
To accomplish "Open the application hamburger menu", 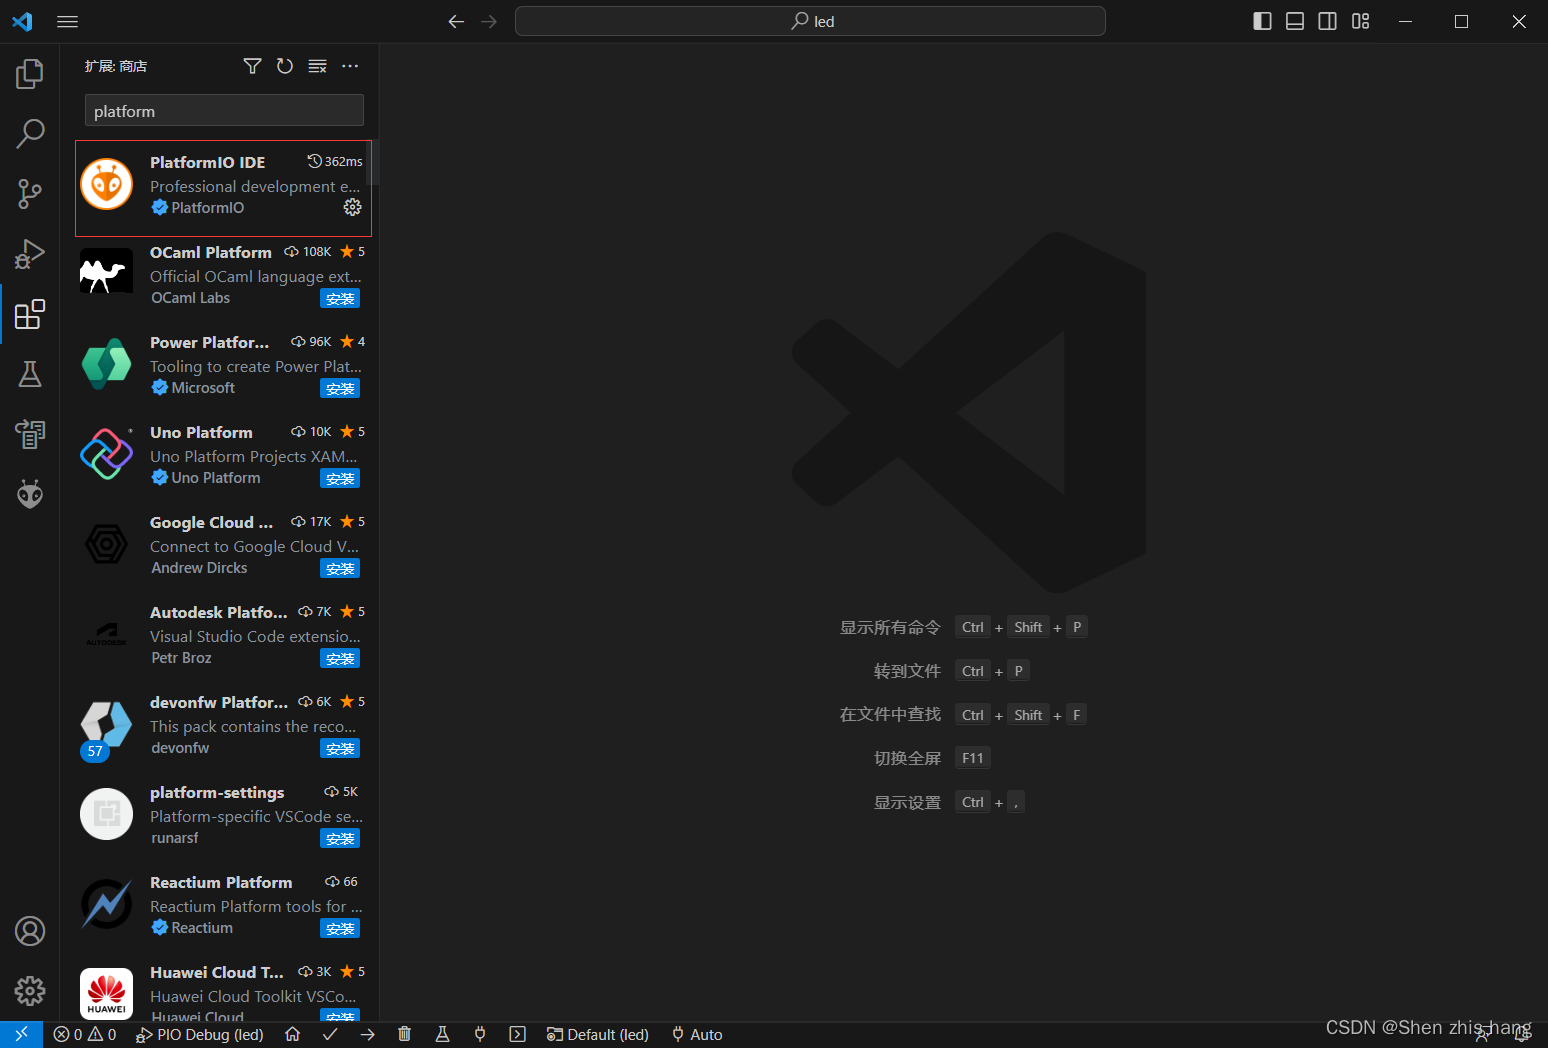I will [x=68, y=21].
